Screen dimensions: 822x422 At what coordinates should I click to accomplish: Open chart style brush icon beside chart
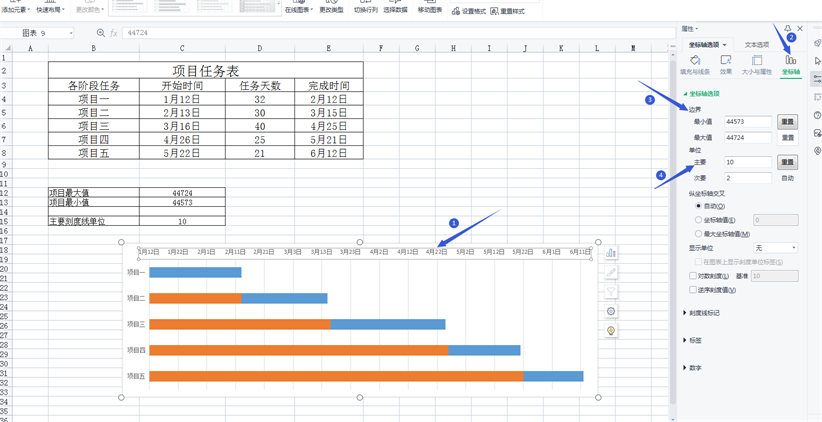pyautogui.click(x=611, y=272)
